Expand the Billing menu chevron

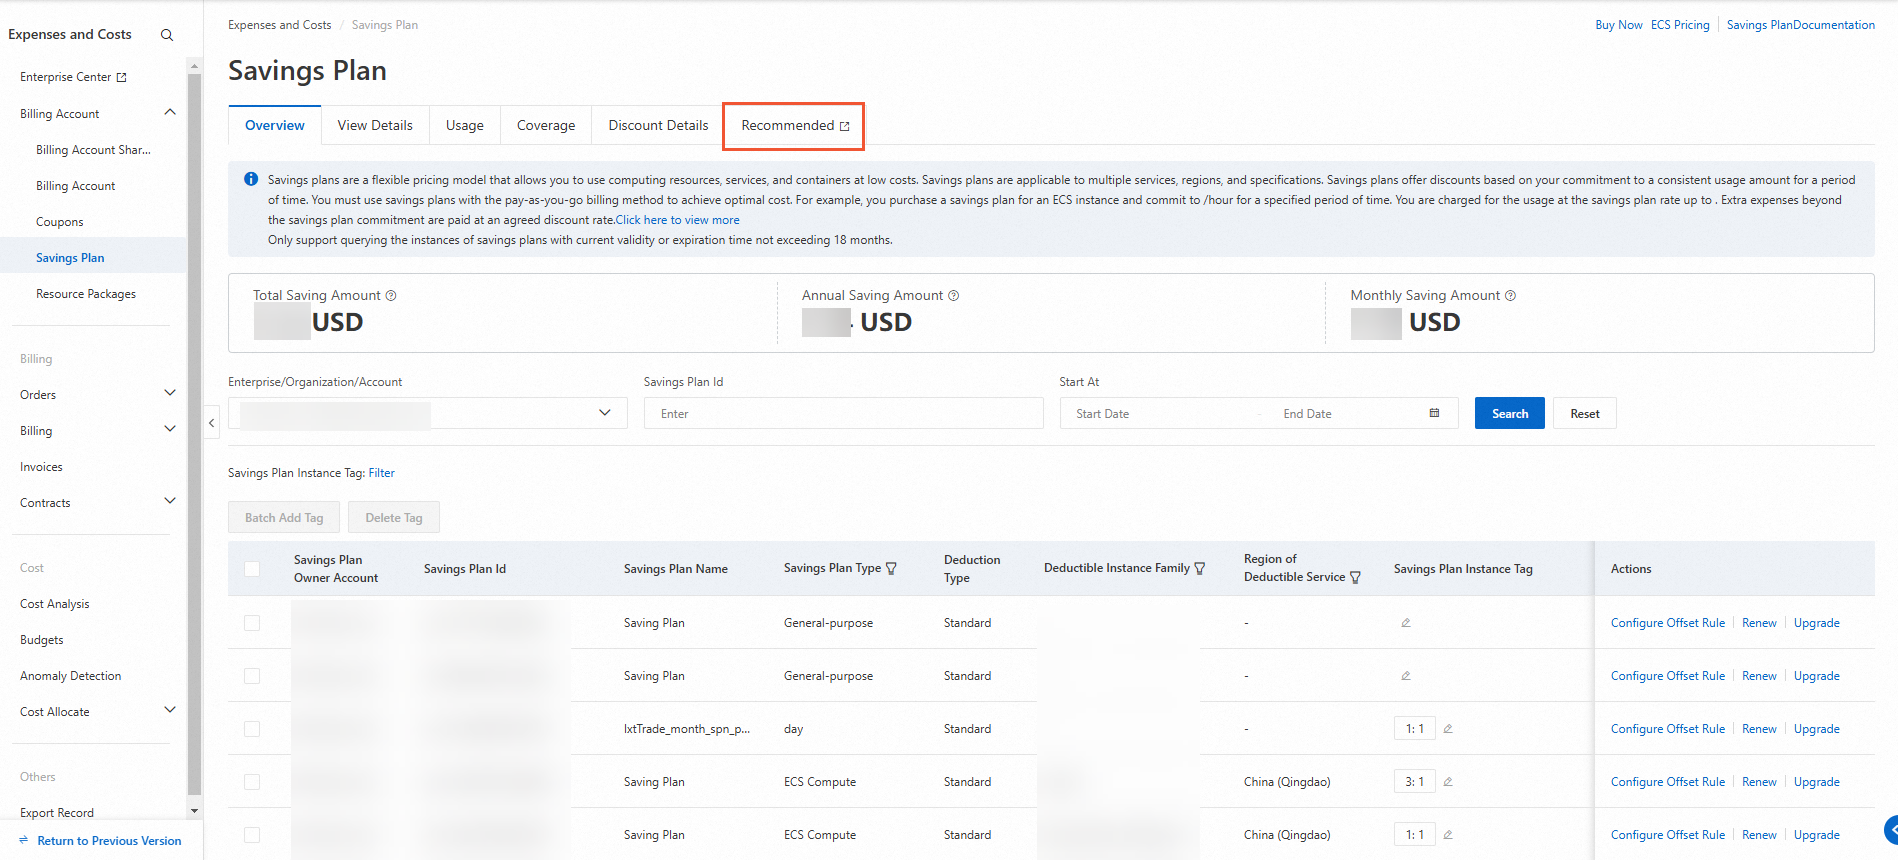[170, 429]
